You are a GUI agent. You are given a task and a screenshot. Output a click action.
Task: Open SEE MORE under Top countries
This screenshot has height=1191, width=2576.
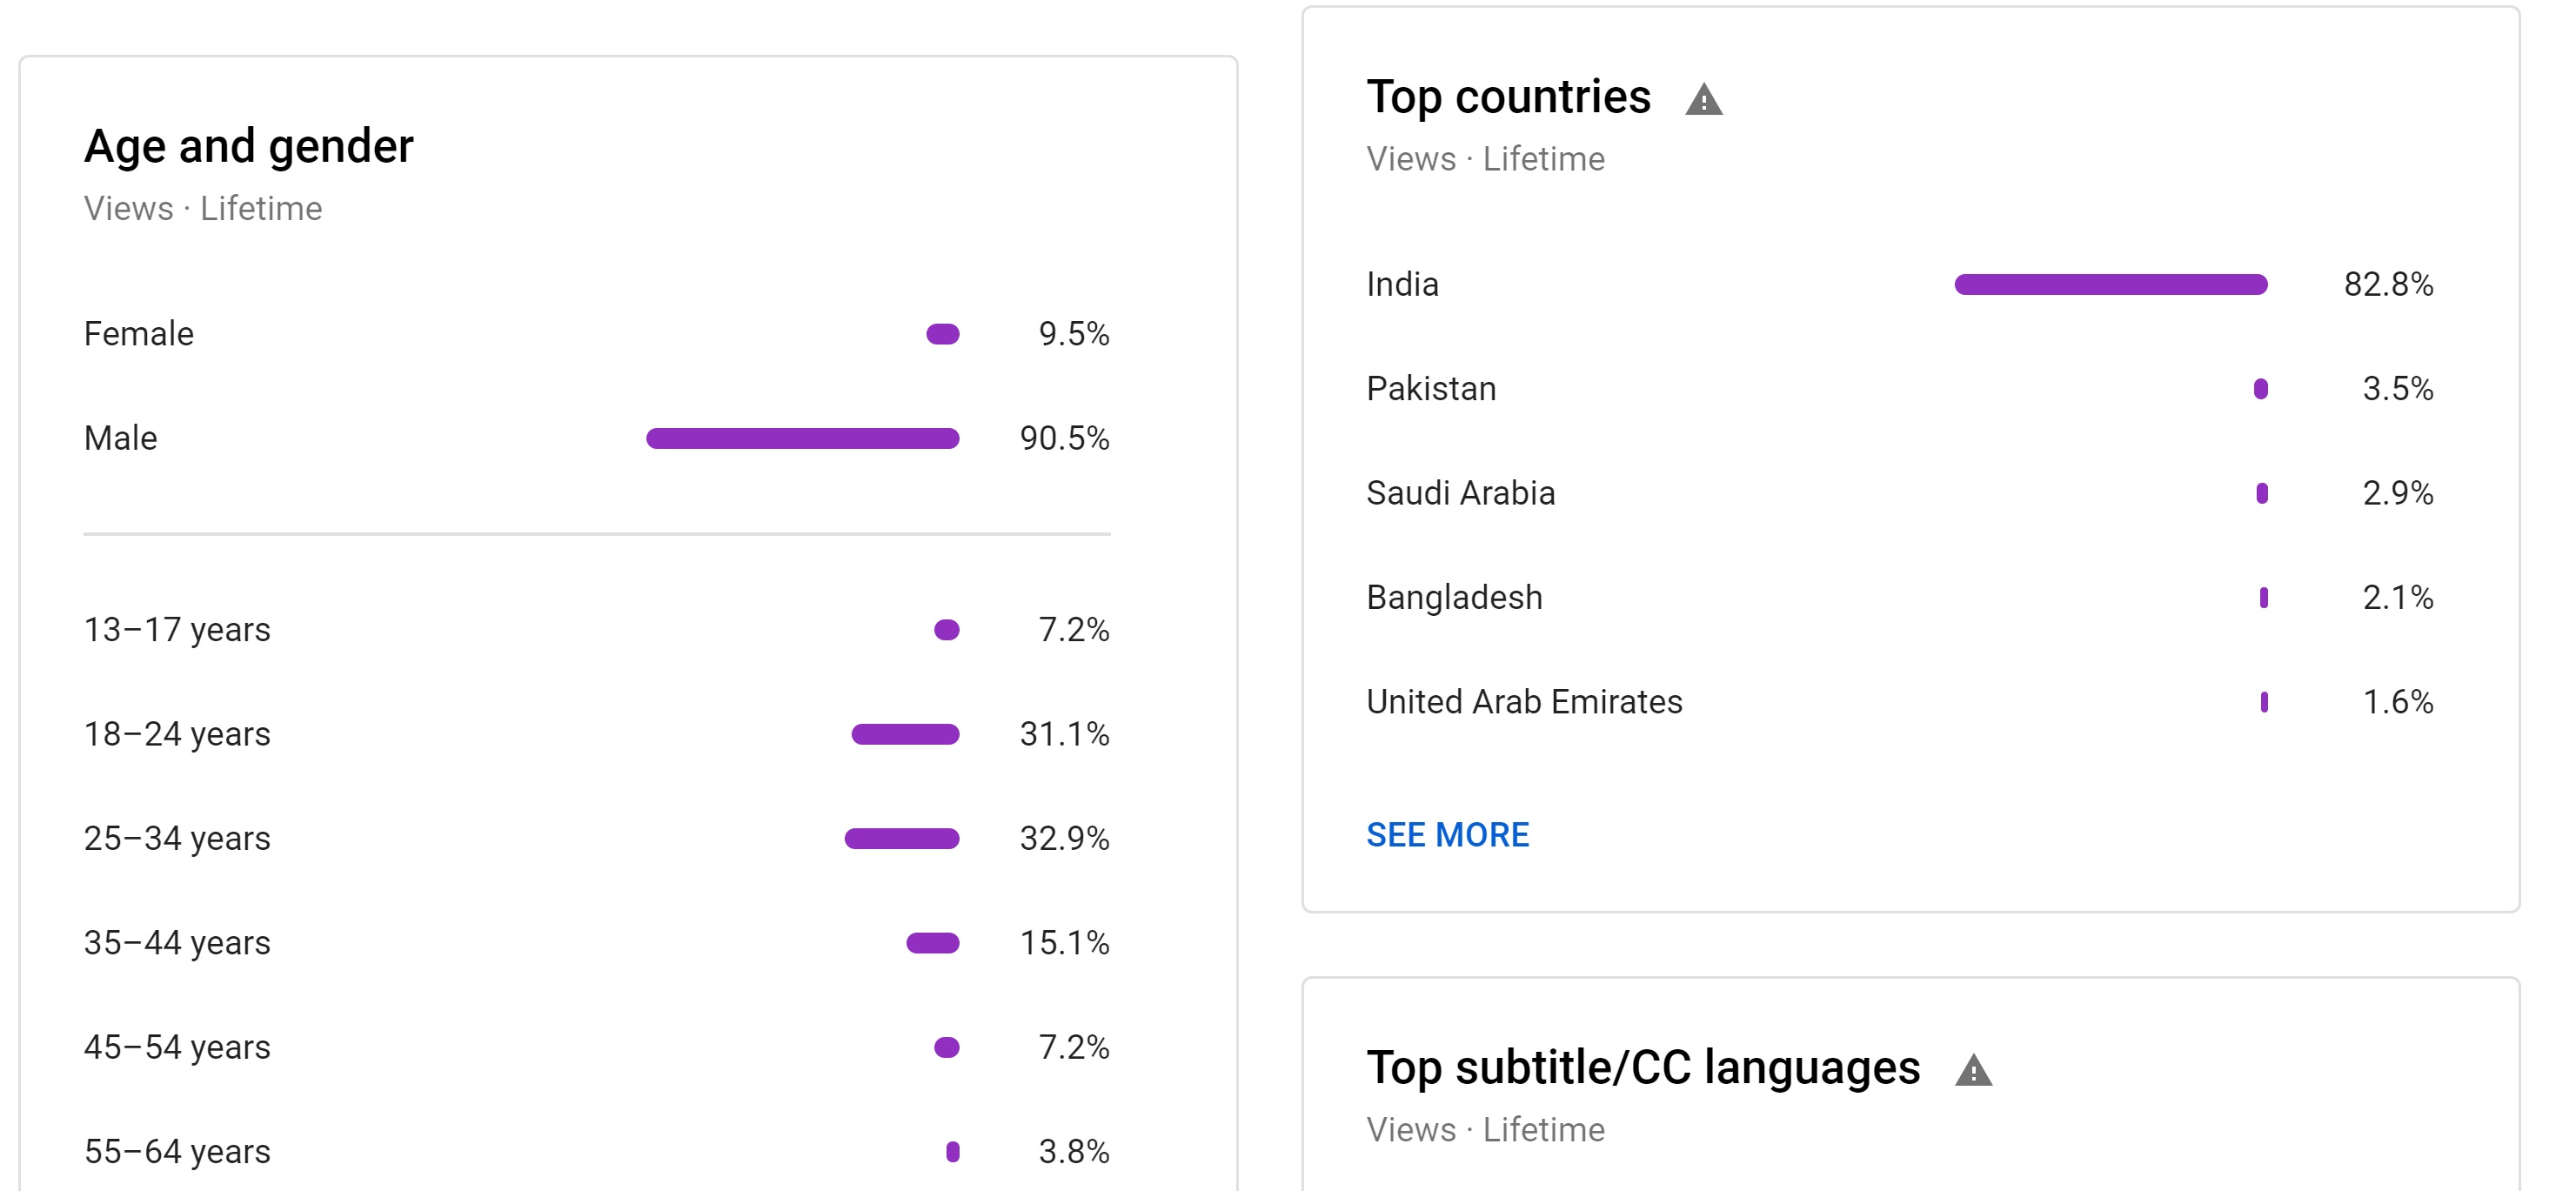click(1447, 834)
